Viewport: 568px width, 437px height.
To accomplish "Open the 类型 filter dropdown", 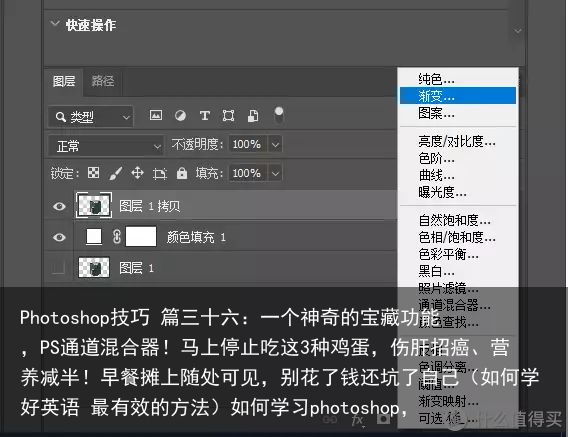I will tap(91, 117).
